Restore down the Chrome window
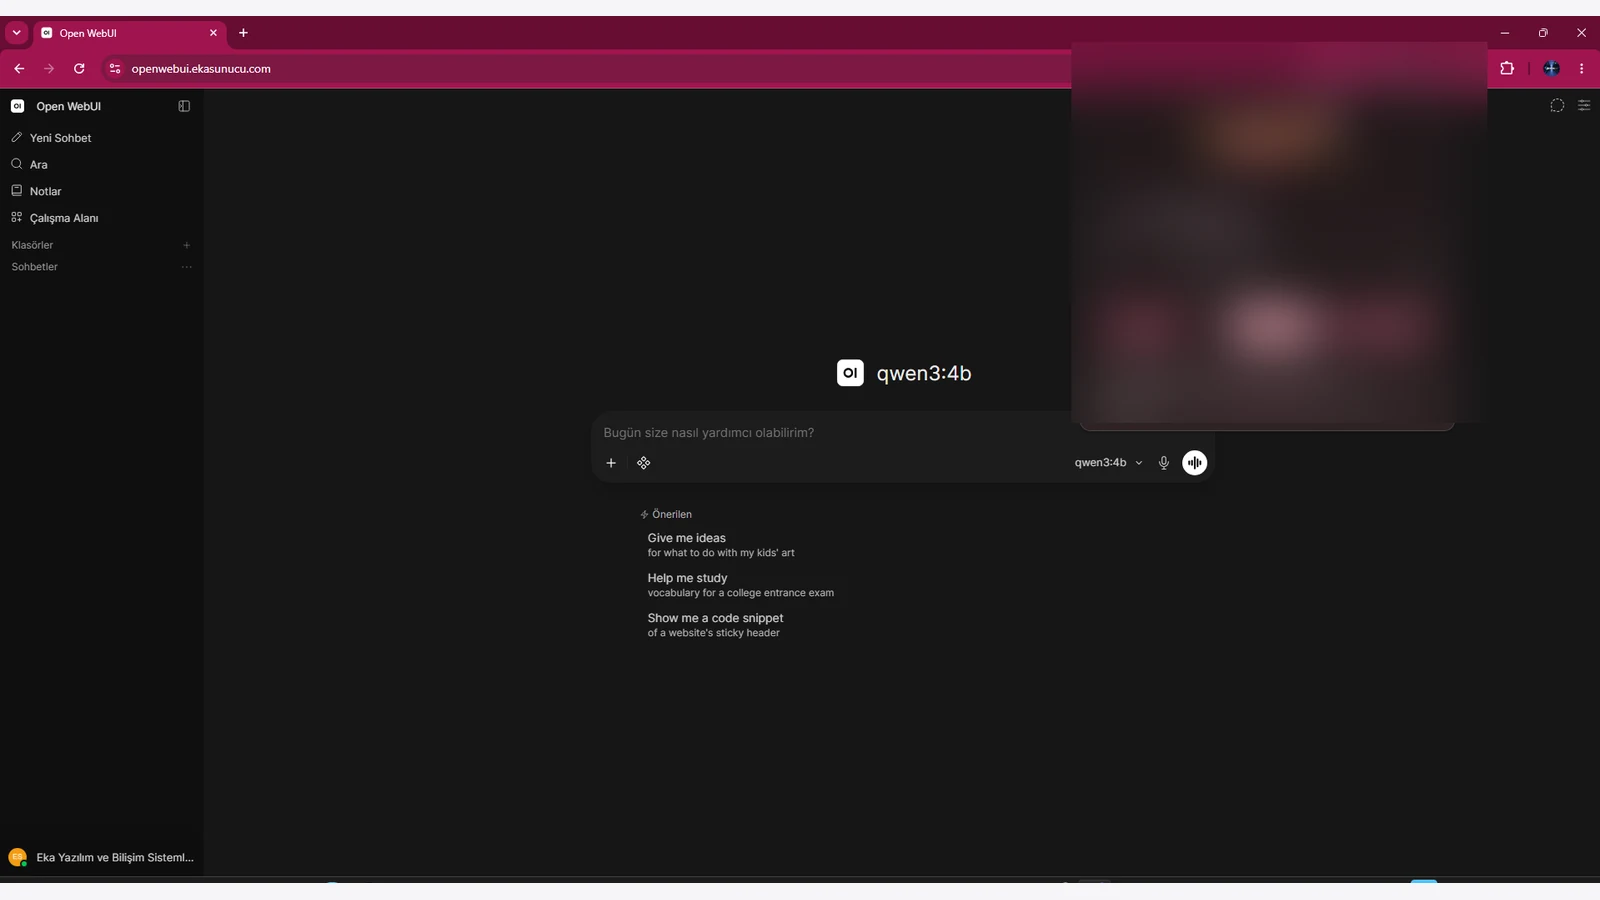1600x900 pixels. coord(1543,33)
